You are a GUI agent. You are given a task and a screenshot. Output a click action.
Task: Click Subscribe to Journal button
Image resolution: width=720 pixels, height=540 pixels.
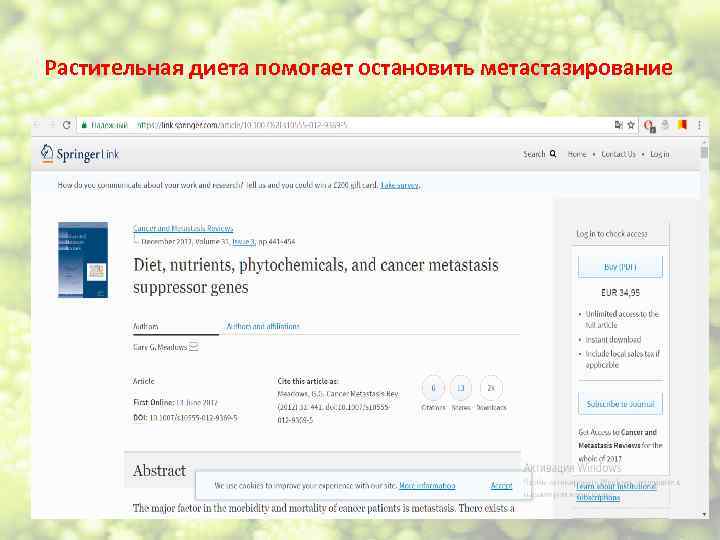(620, 404)
